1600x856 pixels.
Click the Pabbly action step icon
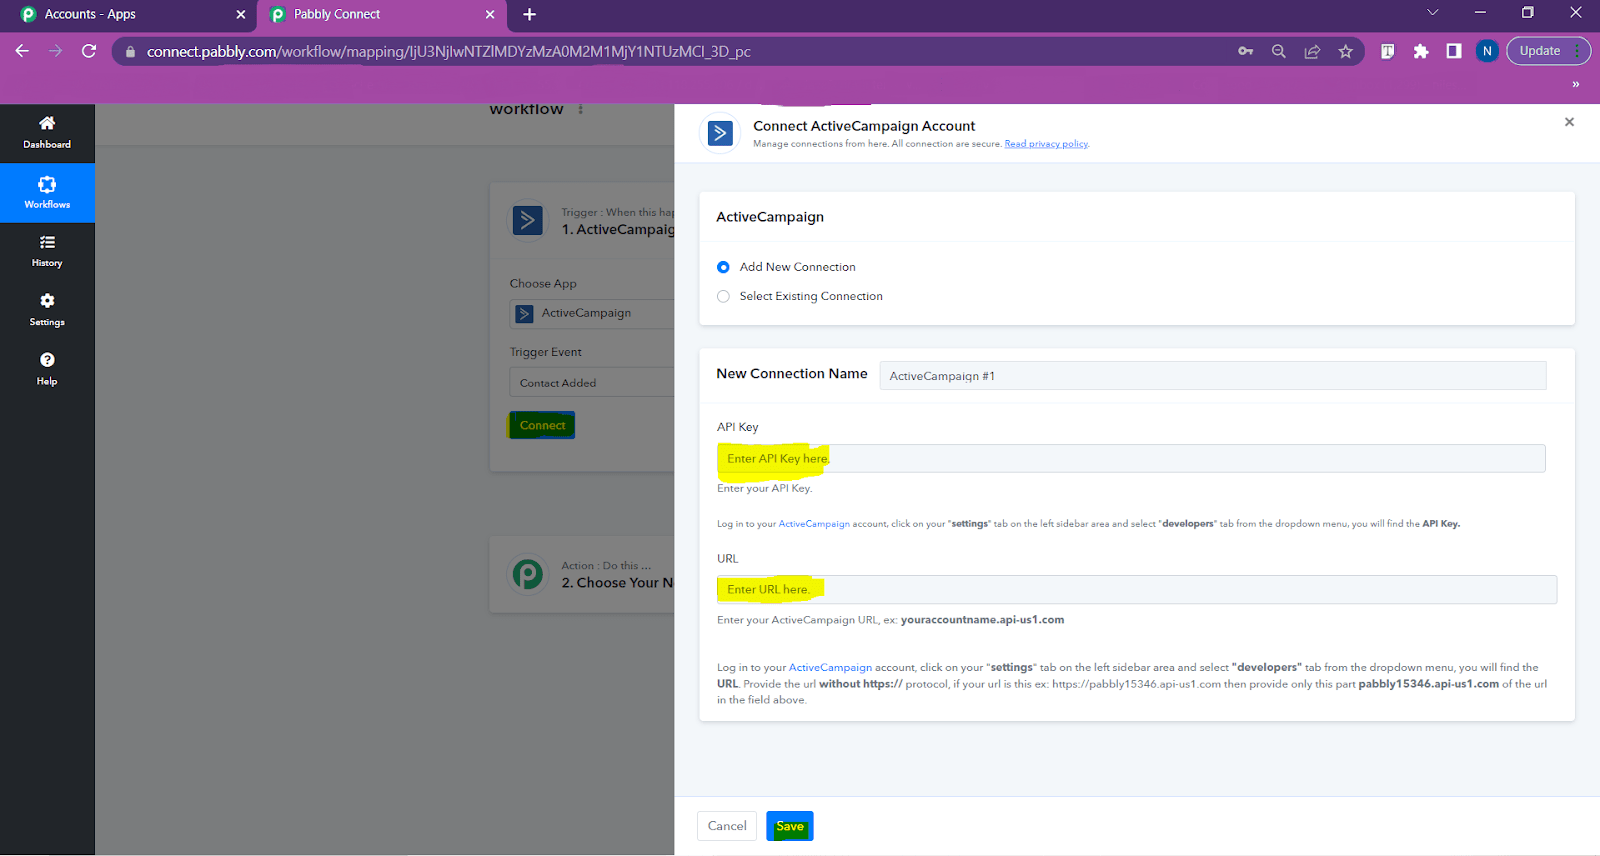point(528,574)
